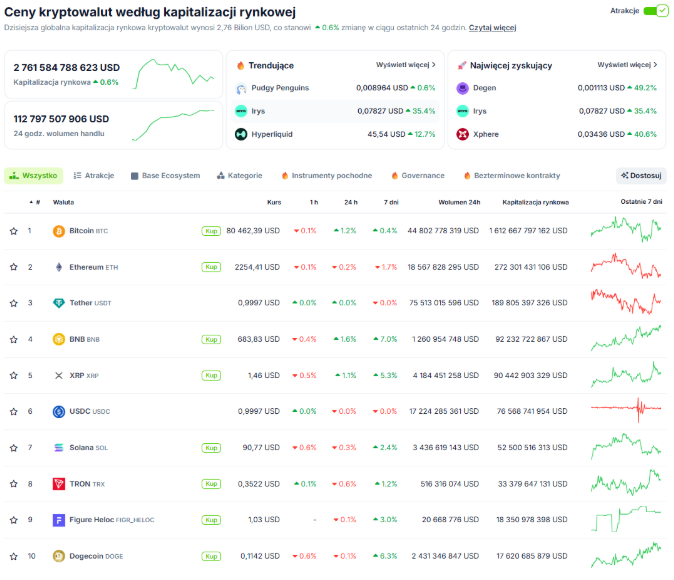This screenshot has width=674, height=580.
Task: Mark Solana as favorite with star
Action: [x=14, y=448]
